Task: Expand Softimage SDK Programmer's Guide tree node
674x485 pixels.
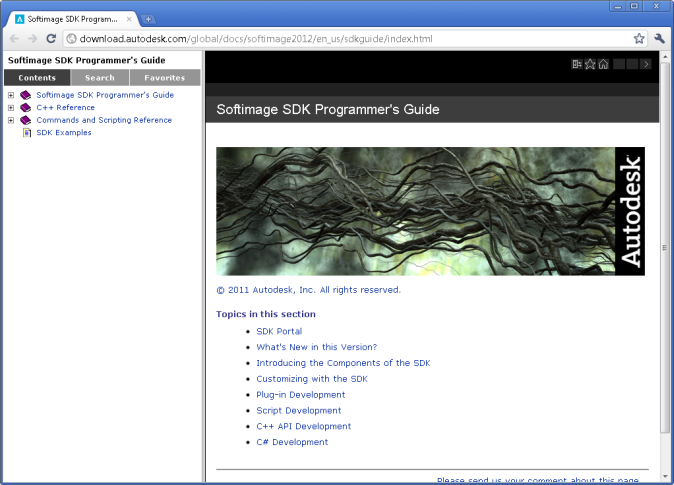Action: point(11,95)
